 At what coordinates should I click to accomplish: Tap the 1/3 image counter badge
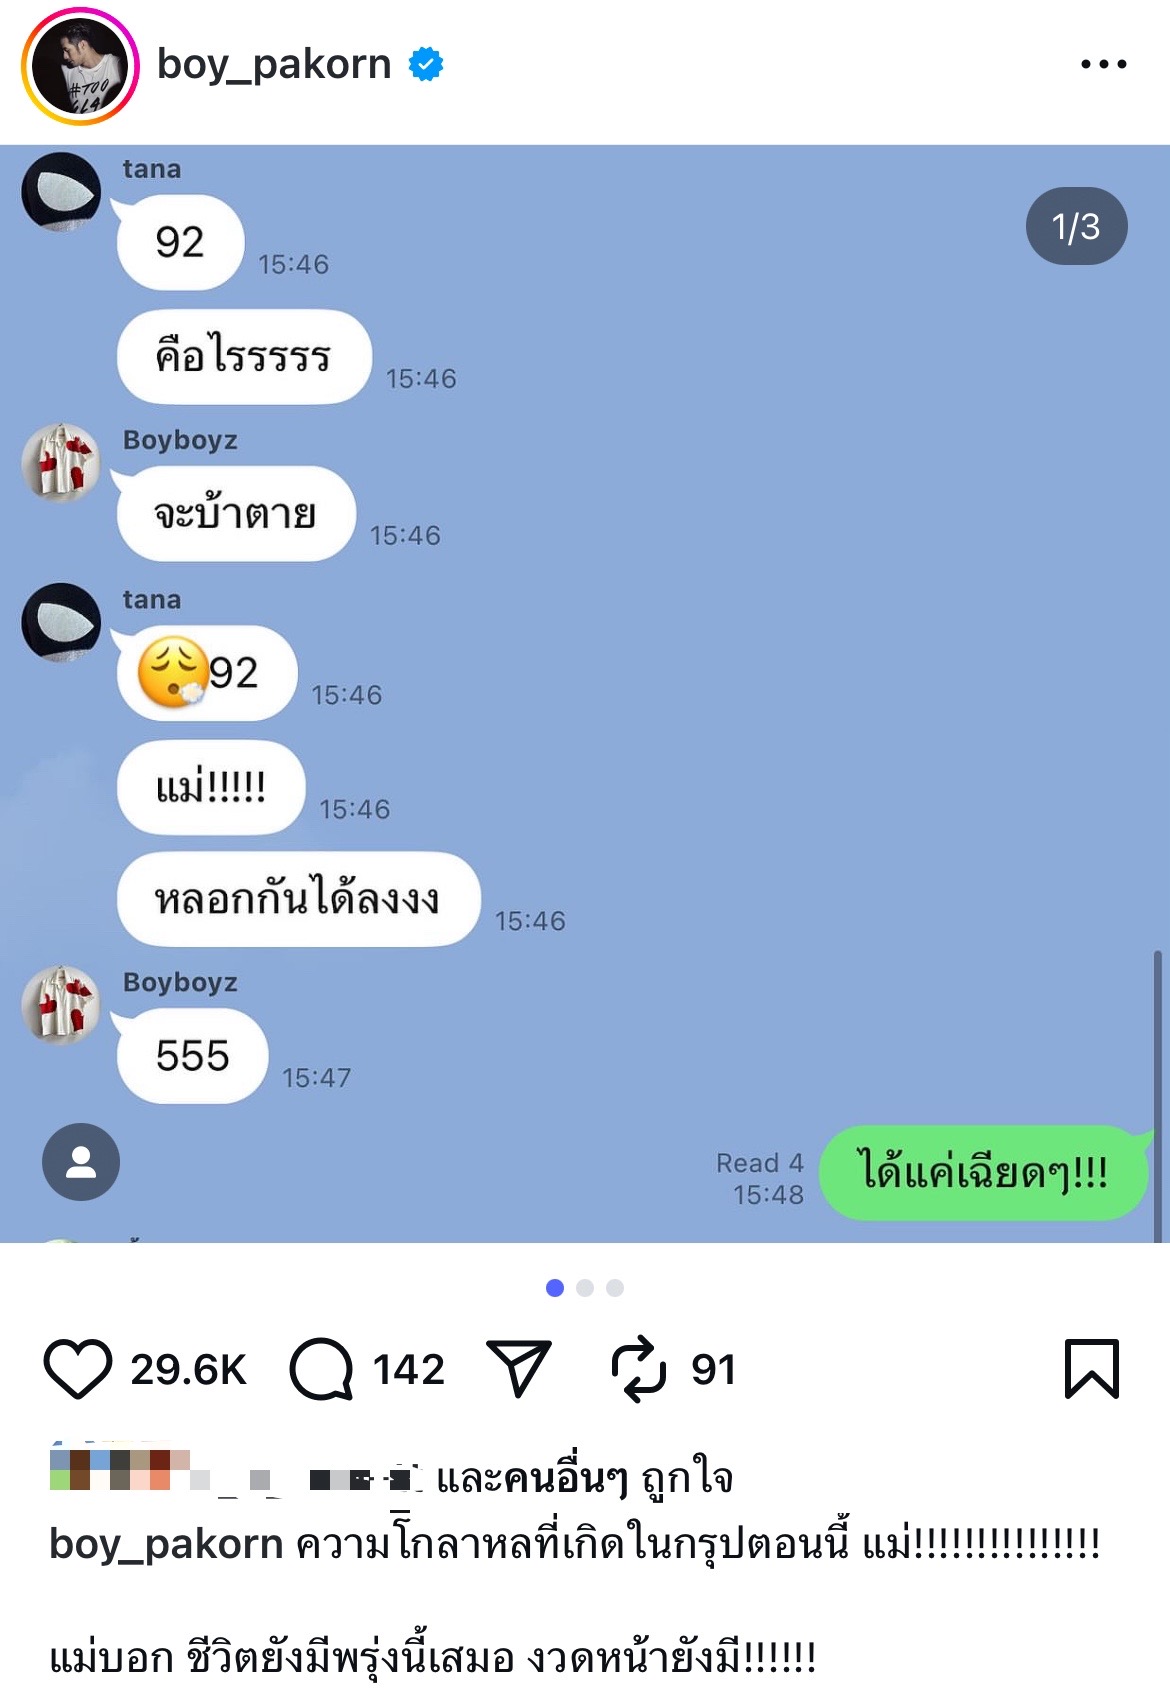1076,226
